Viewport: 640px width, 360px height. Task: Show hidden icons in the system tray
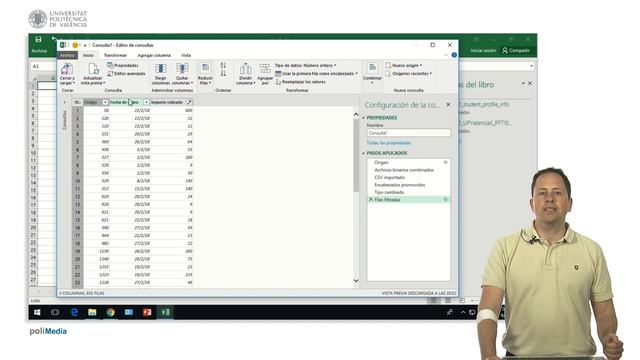463,312
